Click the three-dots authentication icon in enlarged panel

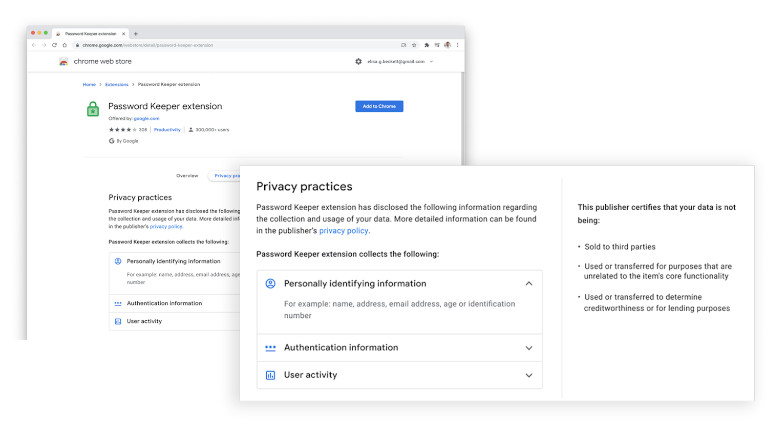pos(270,348)
